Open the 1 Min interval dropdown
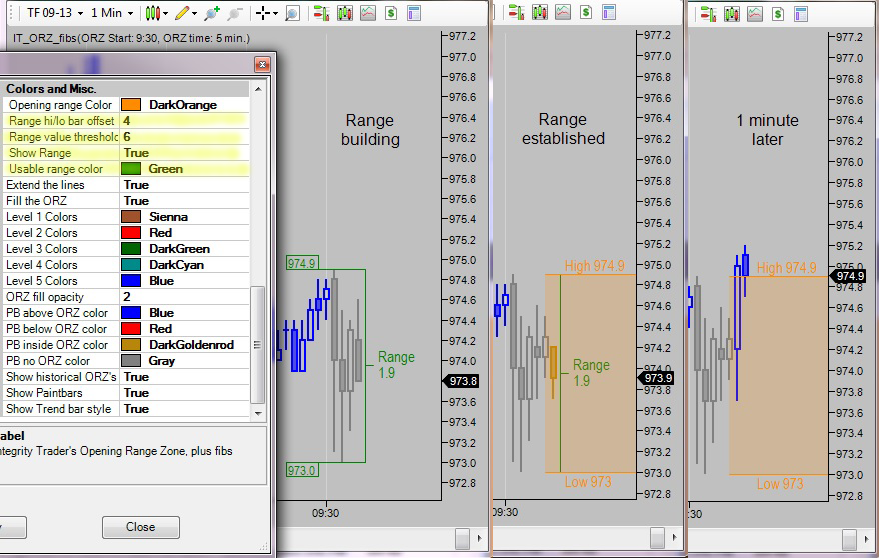Viewport: 879px width, 558px height. pyautogui.click(x=112, y=12)
